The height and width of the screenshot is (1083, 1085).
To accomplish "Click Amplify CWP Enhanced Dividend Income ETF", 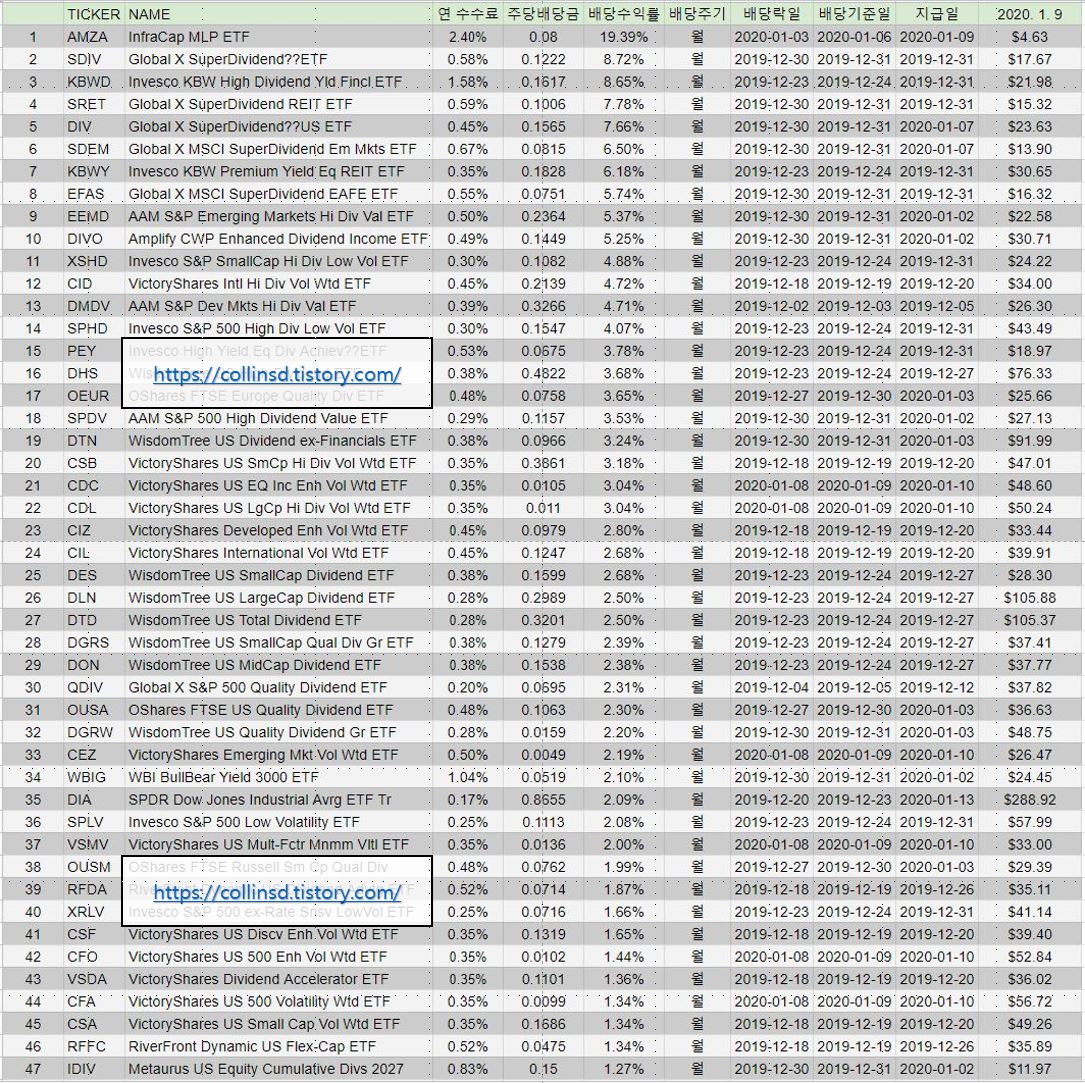I will coord(278,239).
